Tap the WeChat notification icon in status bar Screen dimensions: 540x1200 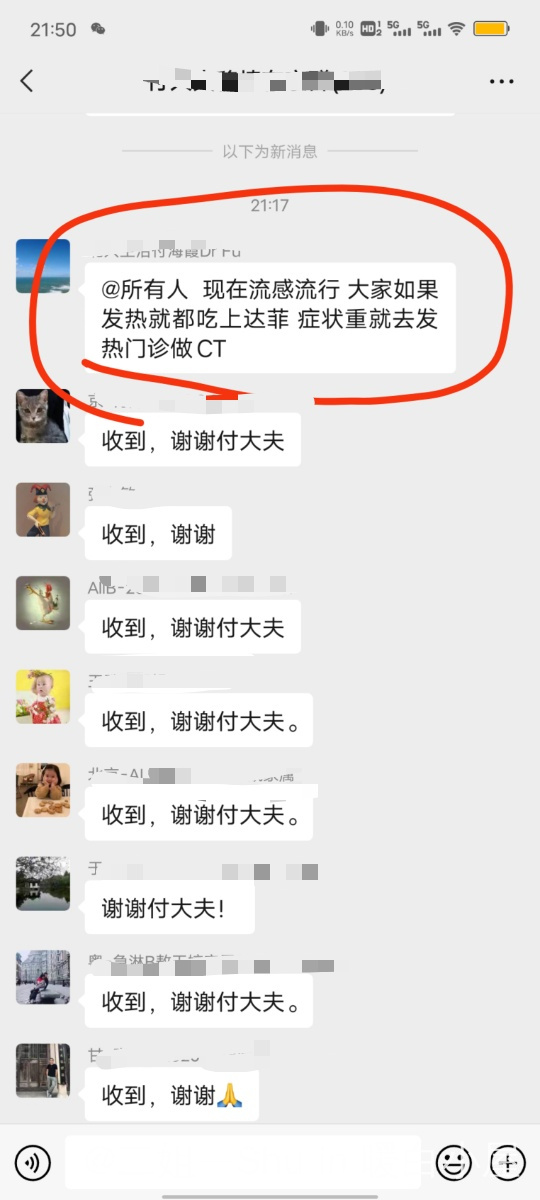[x=98, y=29]
